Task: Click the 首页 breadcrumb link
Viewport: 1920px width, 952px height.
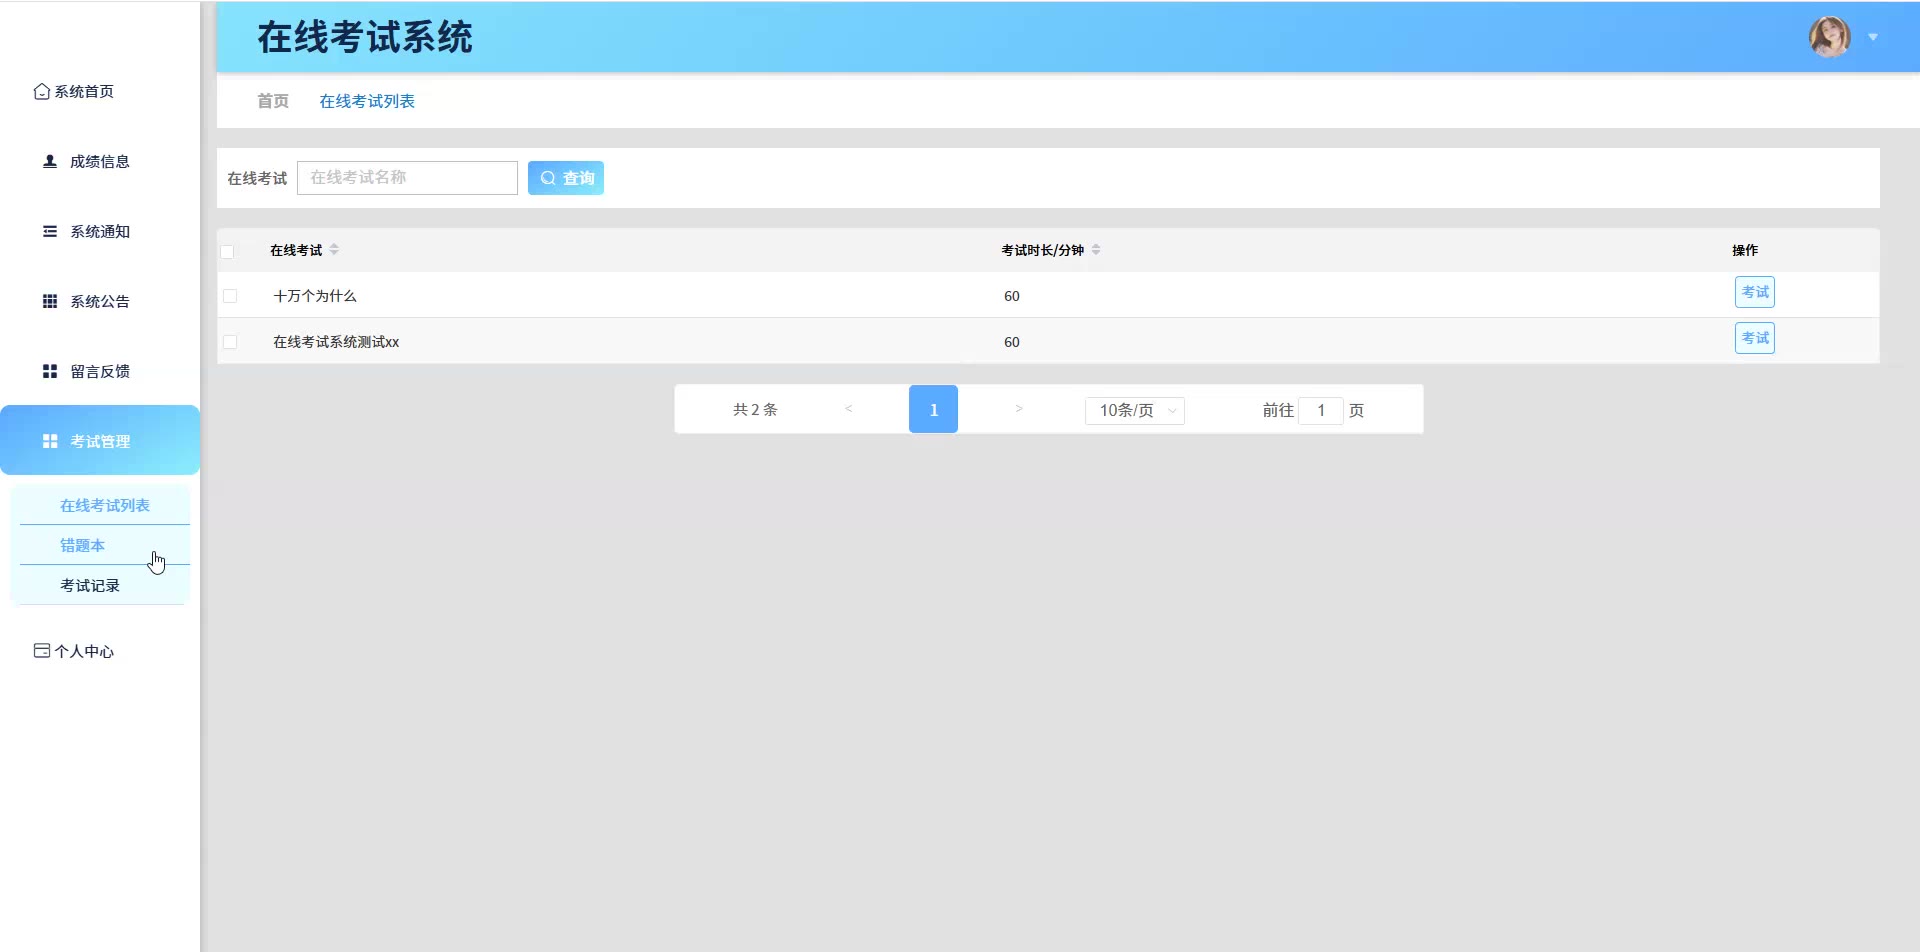Action: pyautogui.click(x=273, y=101)
